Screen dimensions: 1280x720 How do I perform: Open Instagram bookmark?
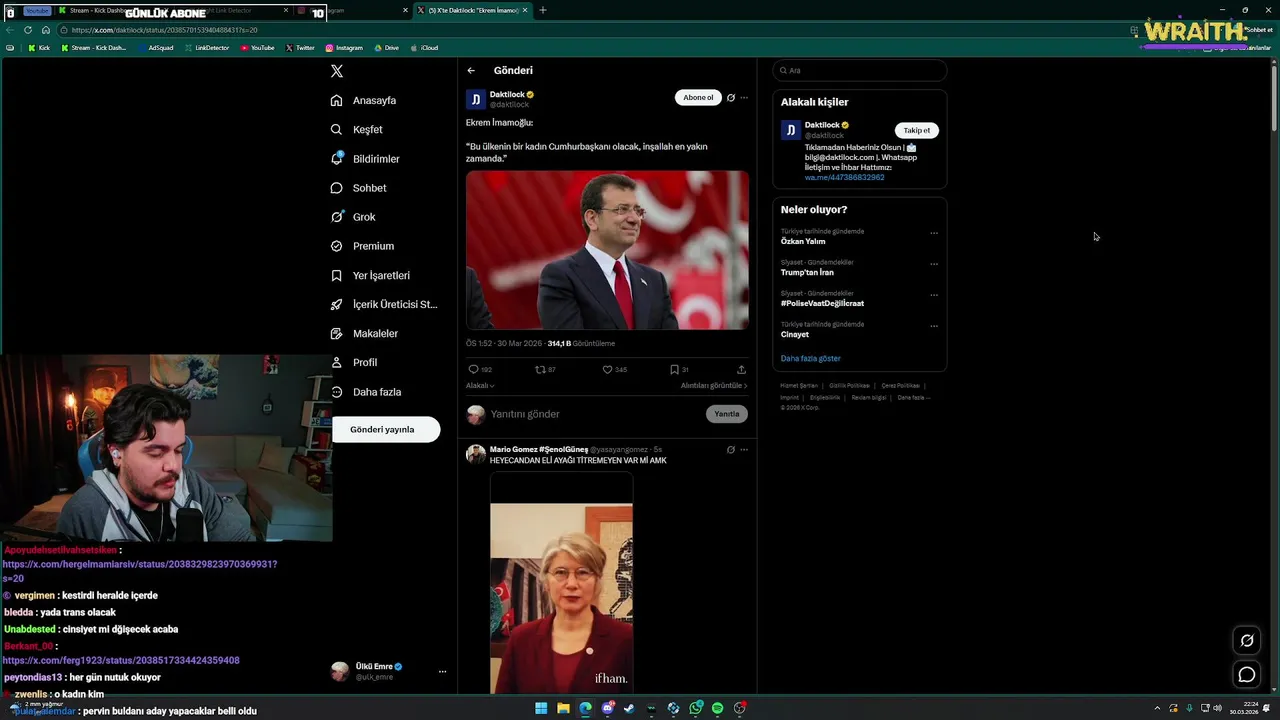click(x=344, y=47)
